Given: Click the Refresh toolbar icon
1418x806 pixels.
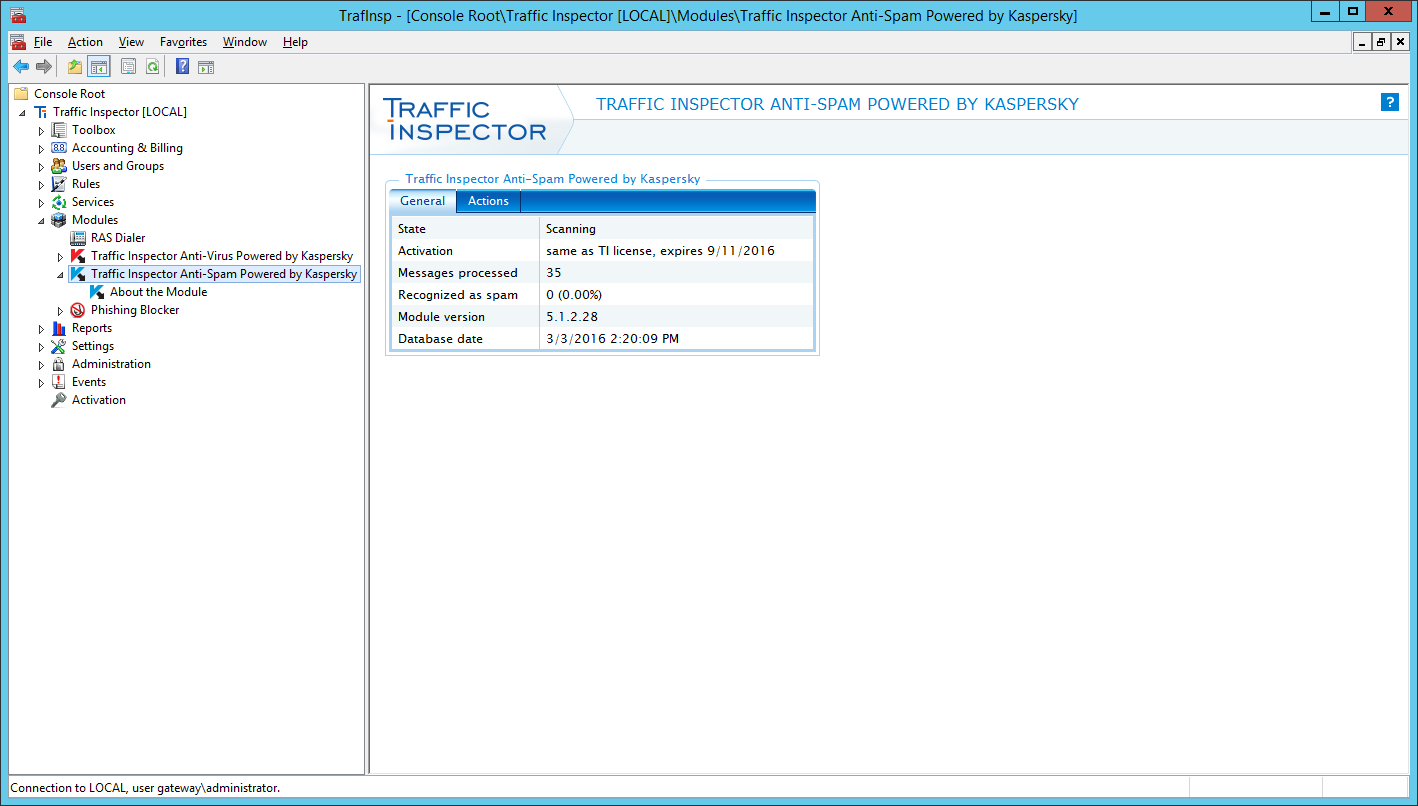Looking at the screenshot, I should click(x=152, y=67).
